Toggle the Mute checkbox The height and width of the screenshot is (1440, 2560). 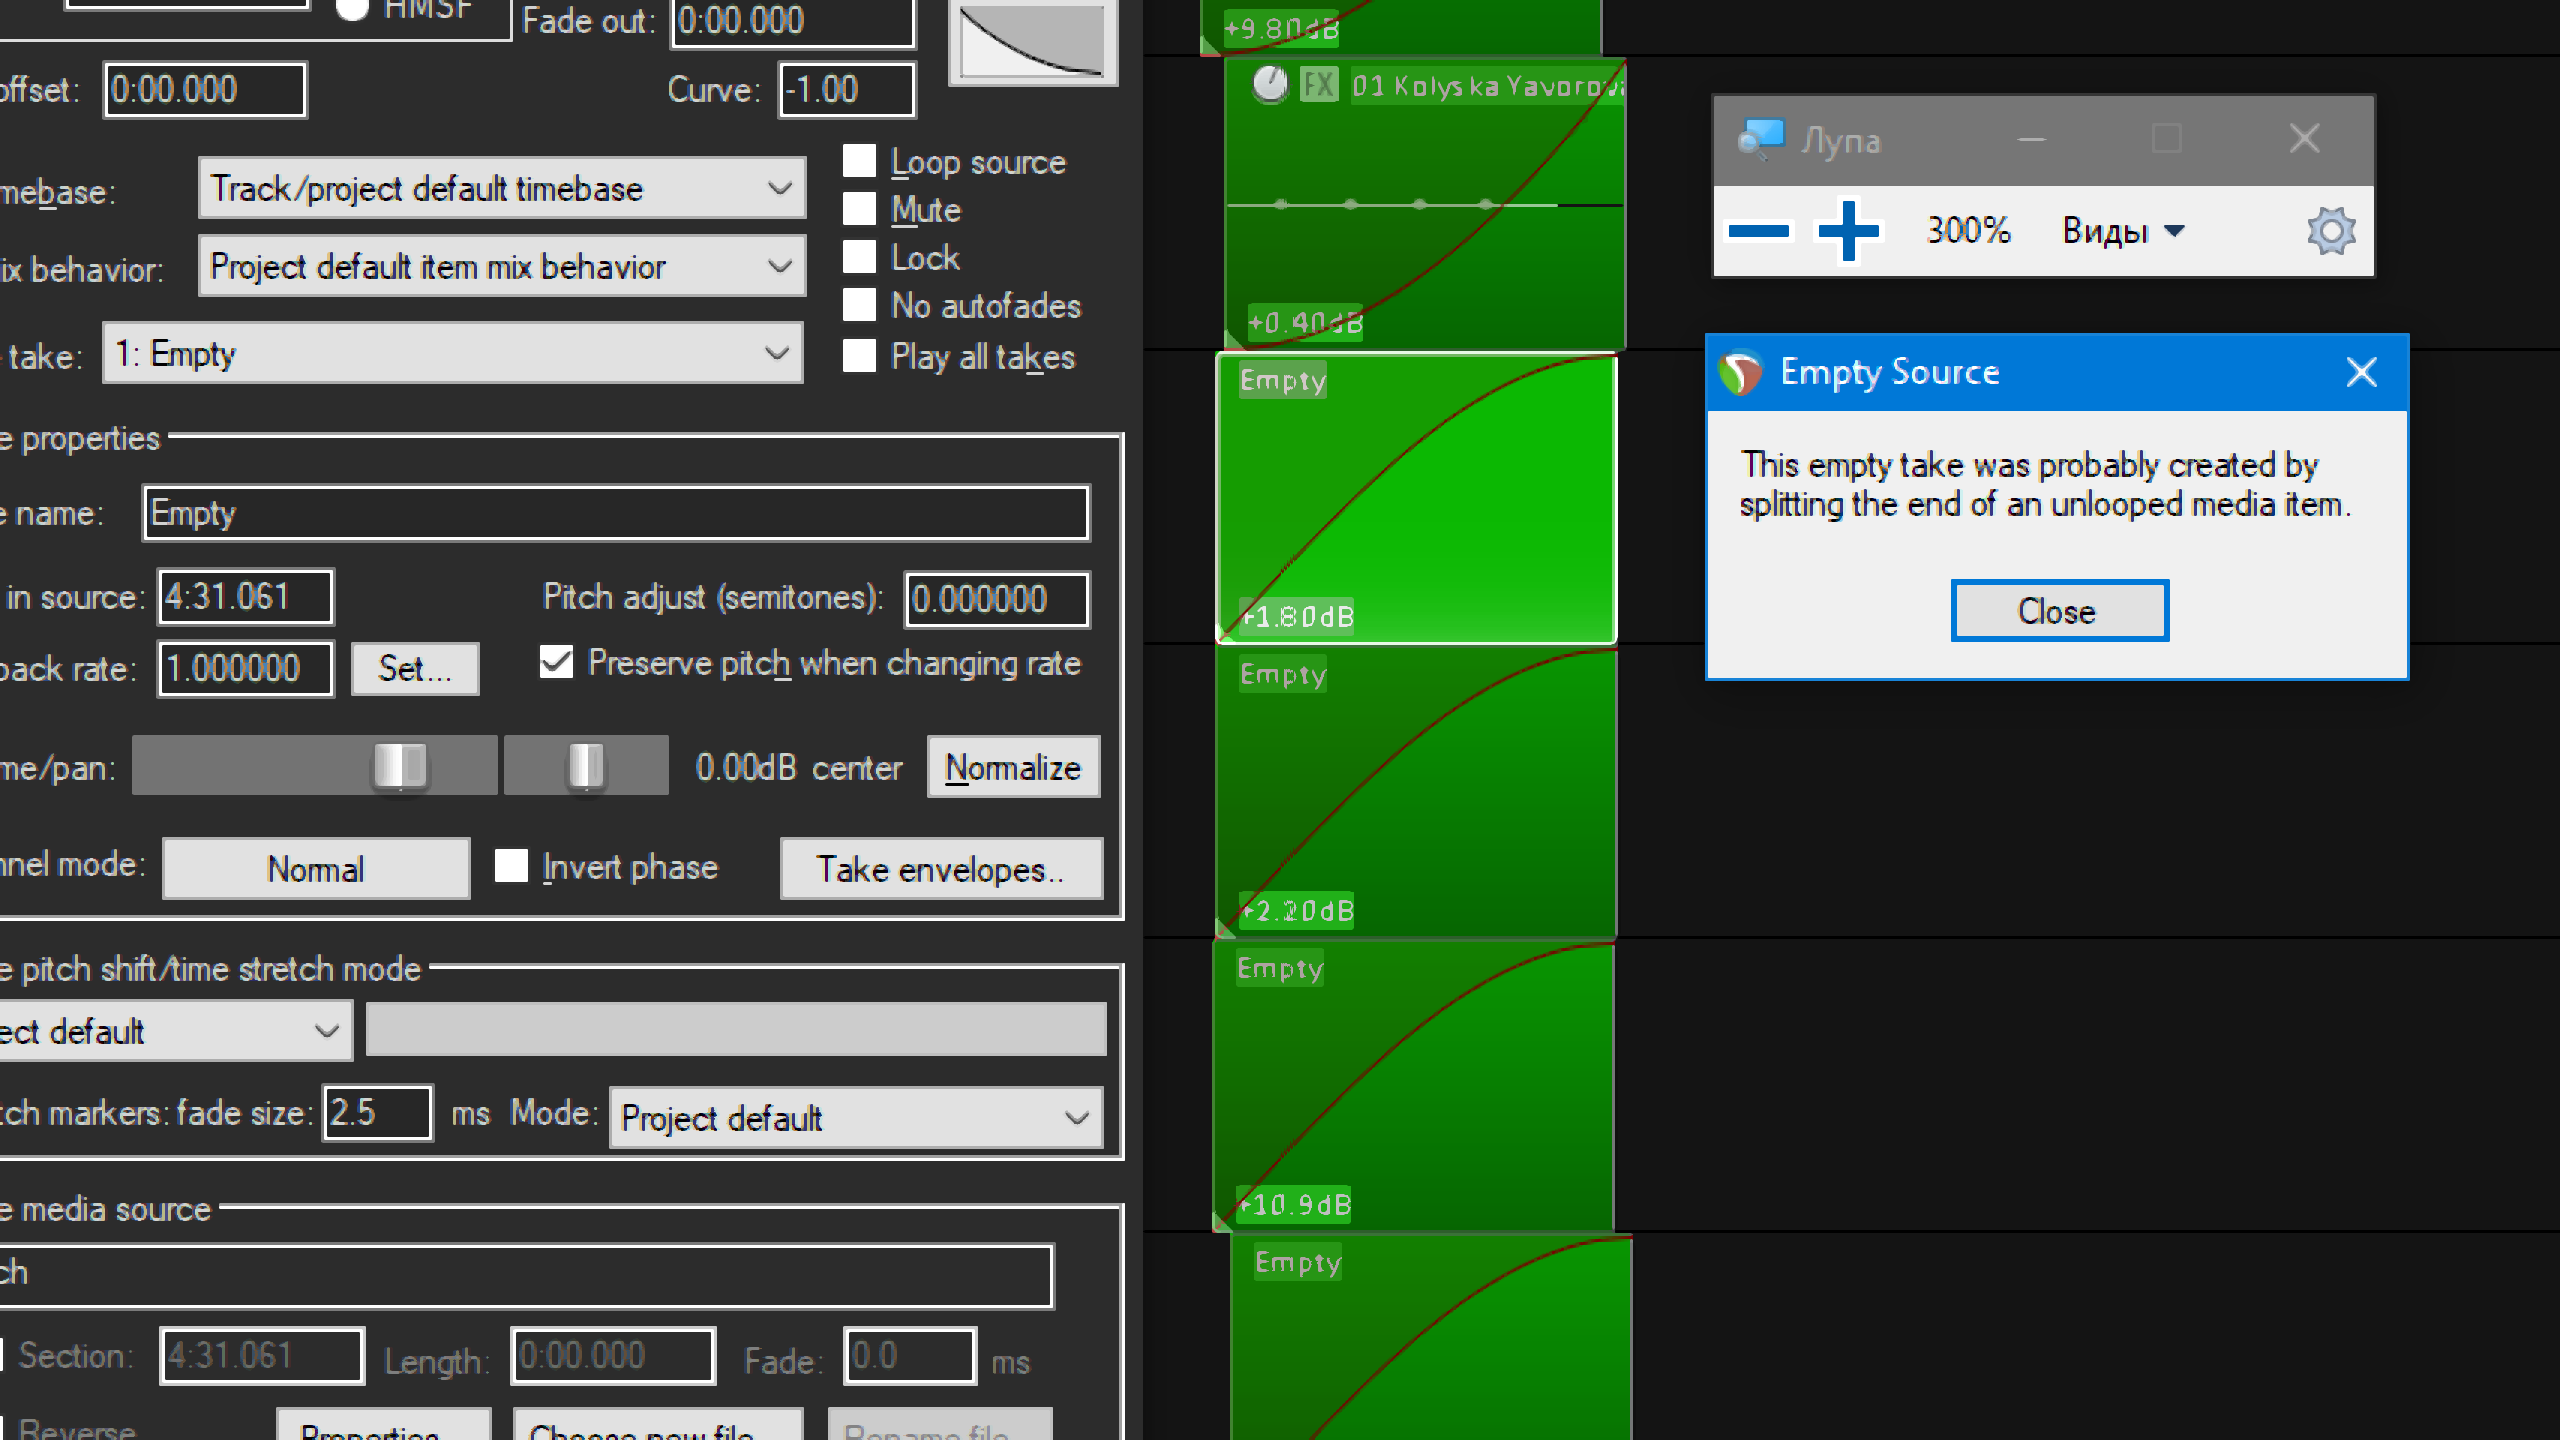point(859,209)
